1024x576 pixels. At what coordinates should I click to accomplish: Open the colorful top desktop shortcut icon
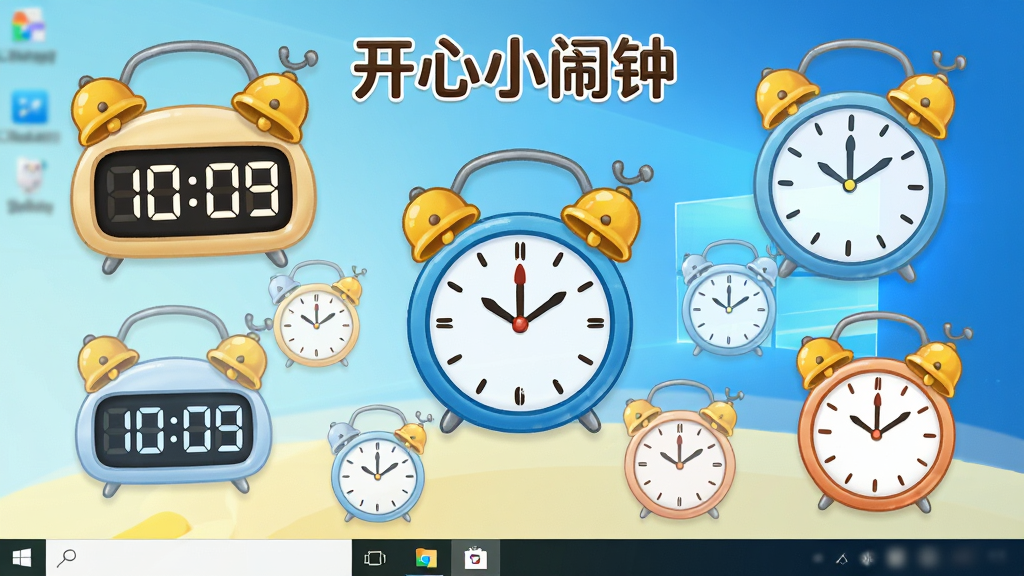pos(28,25)
